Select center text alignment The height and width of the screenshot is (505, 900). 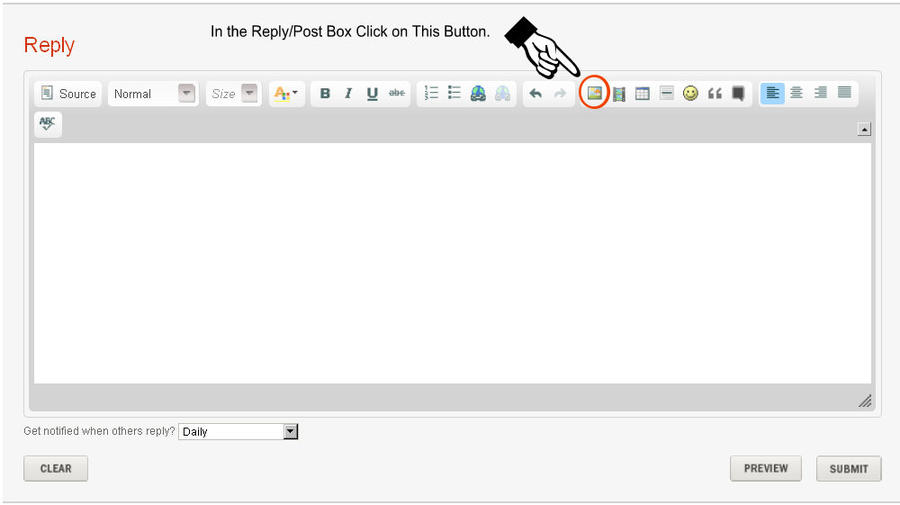coord(796,93)
